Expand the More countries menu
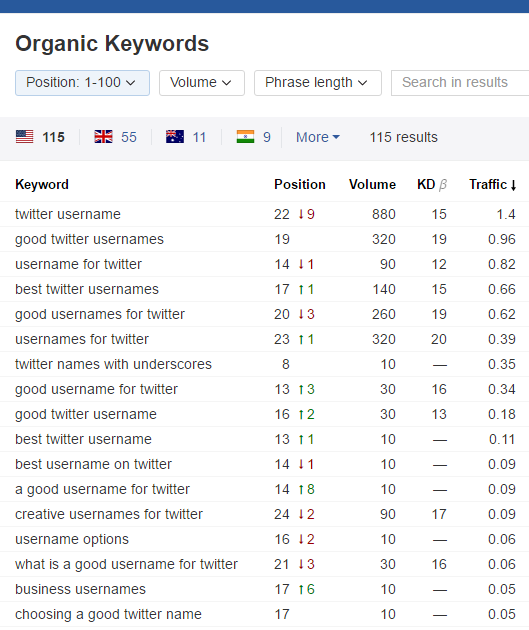 (318, 137)
